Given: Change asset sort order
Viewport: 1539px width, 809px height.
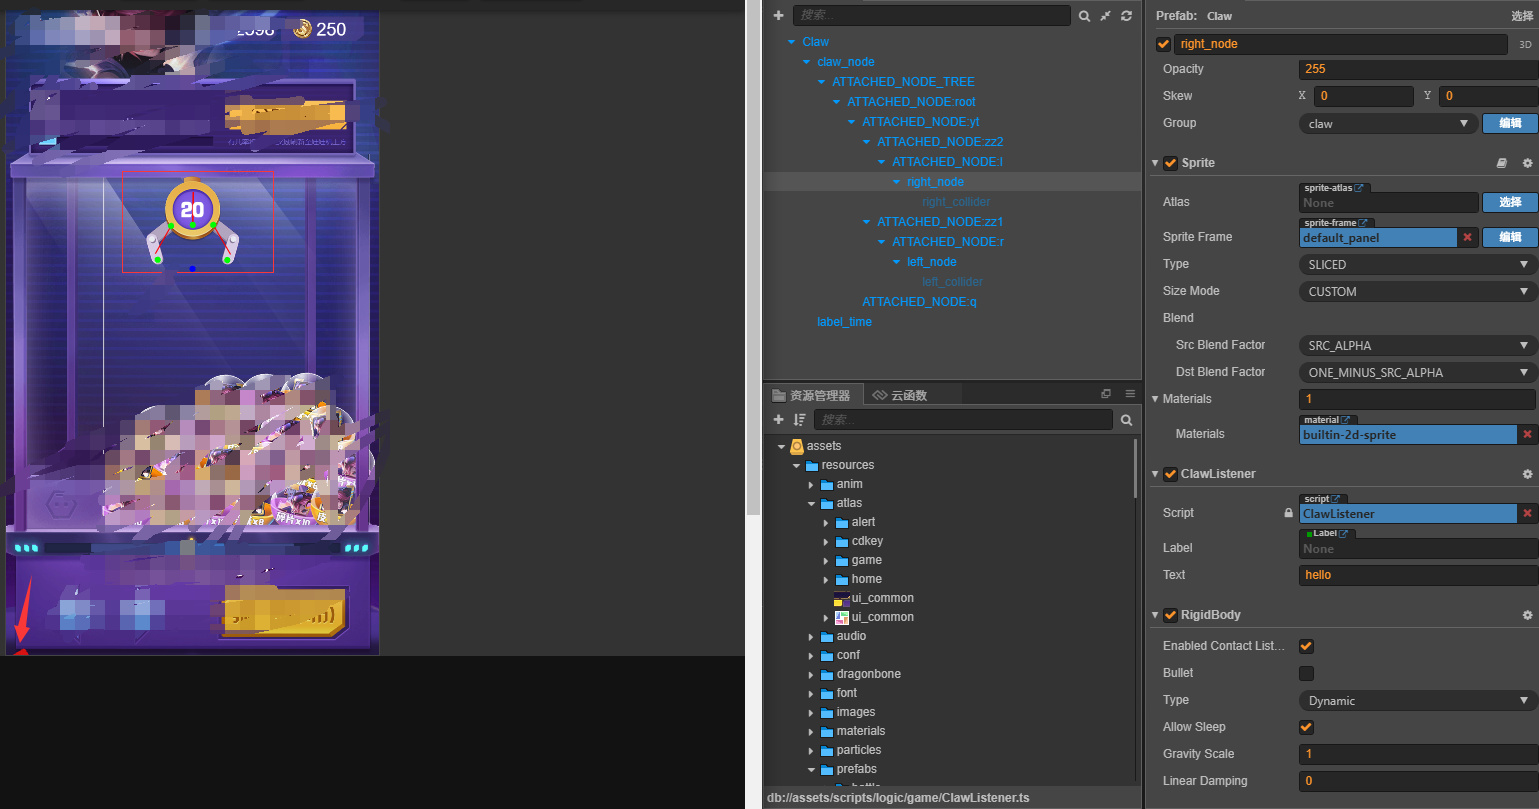Looking at the screenshot, I should (x=799, y=420).
